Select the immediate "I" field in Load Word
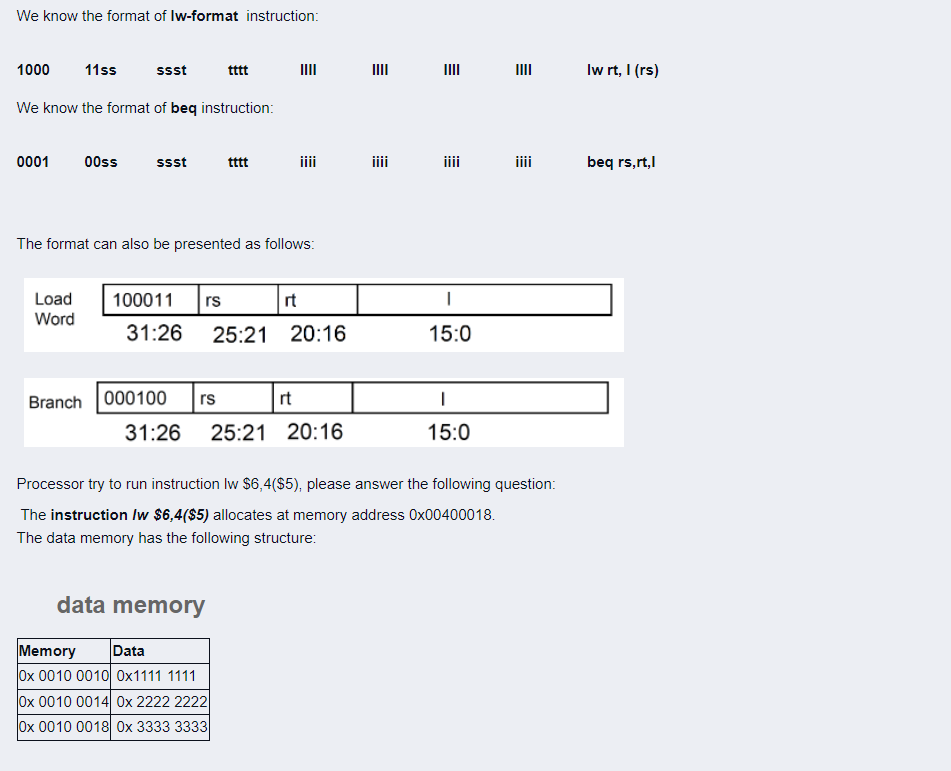 (448, 298)
